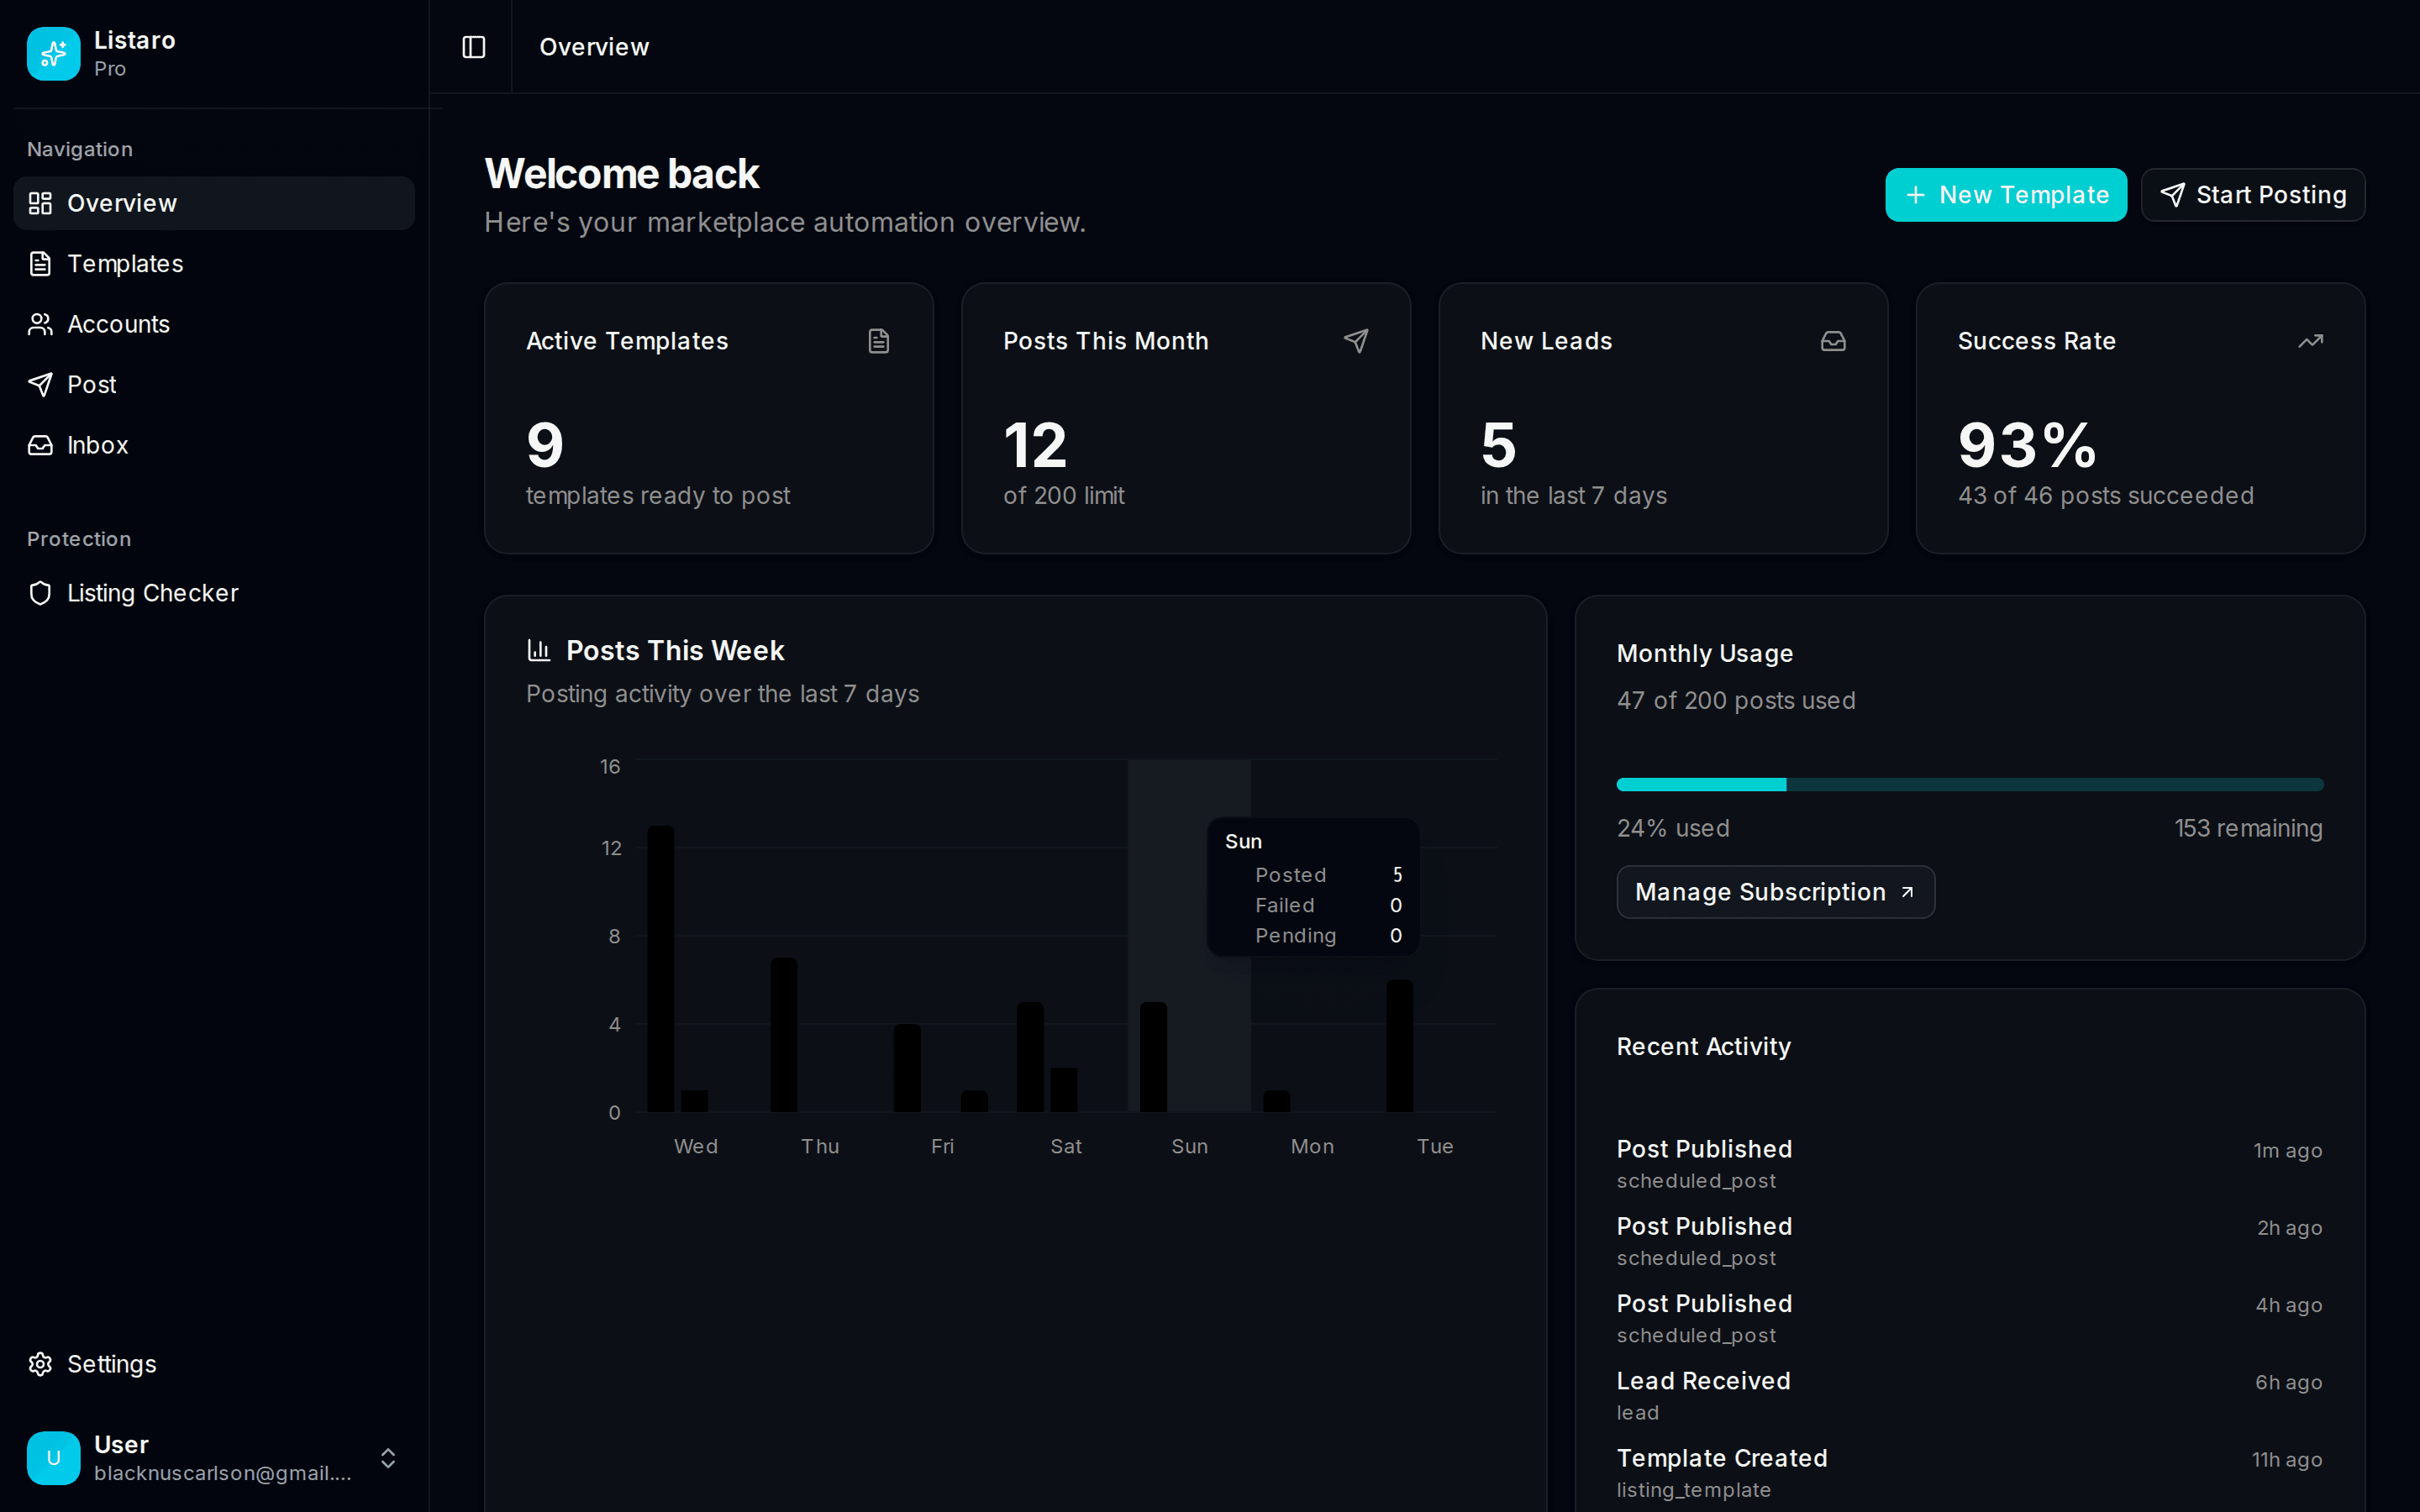Click the trend arrow icon on Success Rate card

(2310, 341)
